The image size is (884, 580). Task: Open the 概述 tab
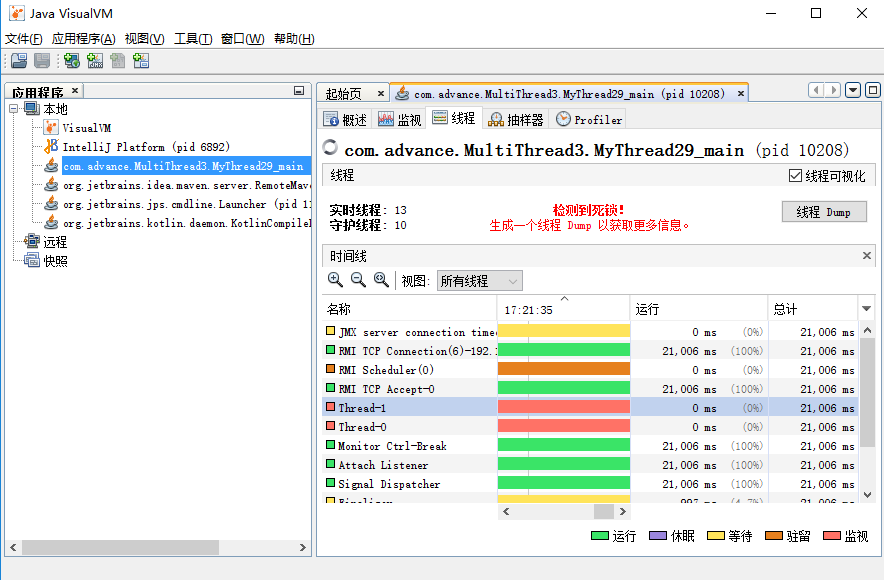pyautogui.click(x=345, y=119)
